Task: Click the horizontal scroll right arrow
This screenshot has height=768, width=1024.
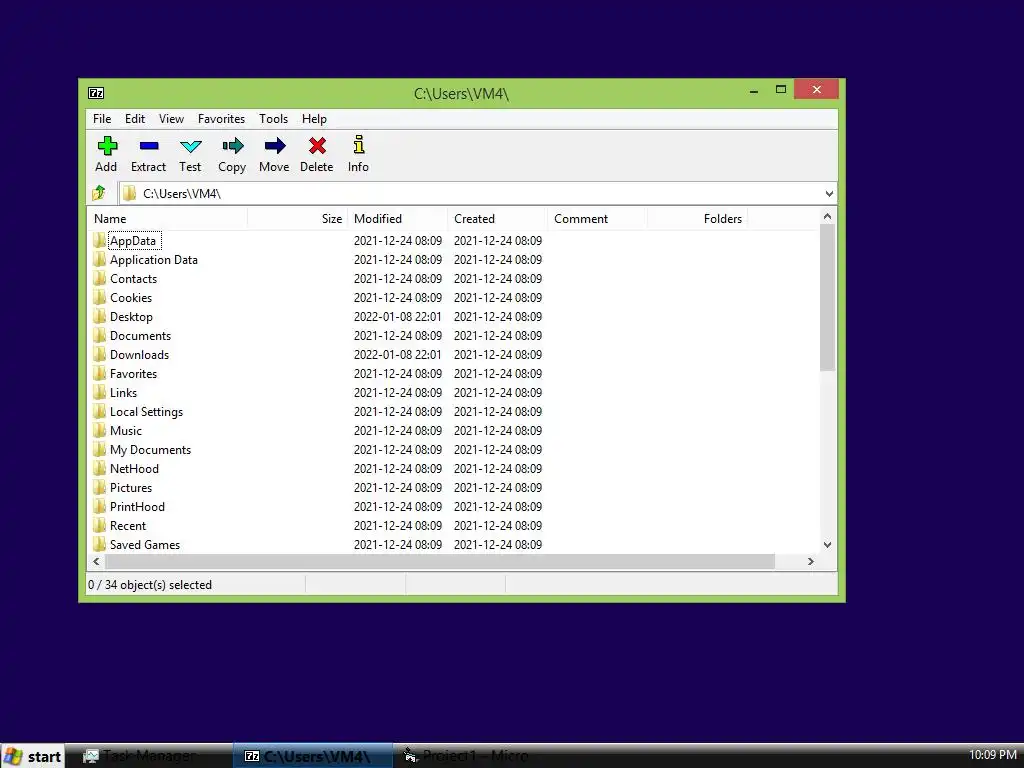Action: (810, 562)
